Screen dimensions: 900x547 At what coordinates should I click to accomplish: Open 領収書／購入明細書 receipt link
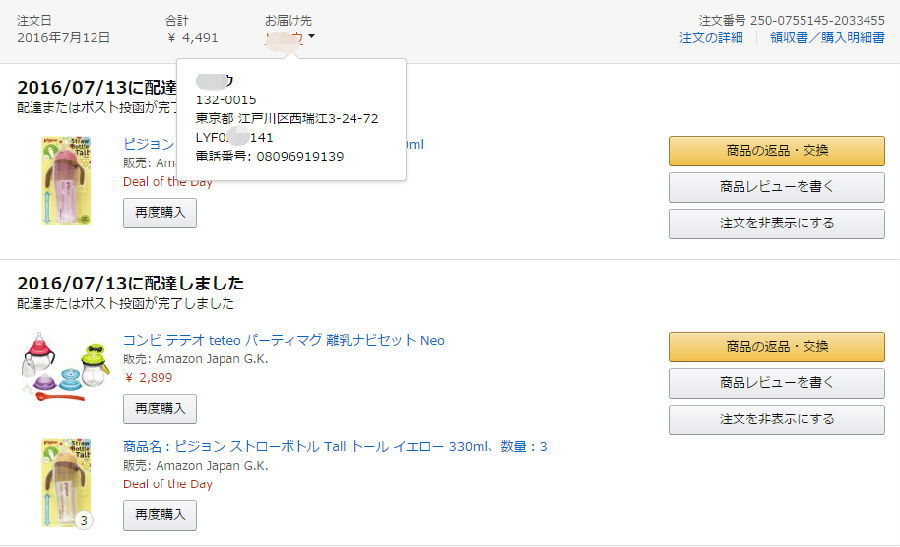827,38
